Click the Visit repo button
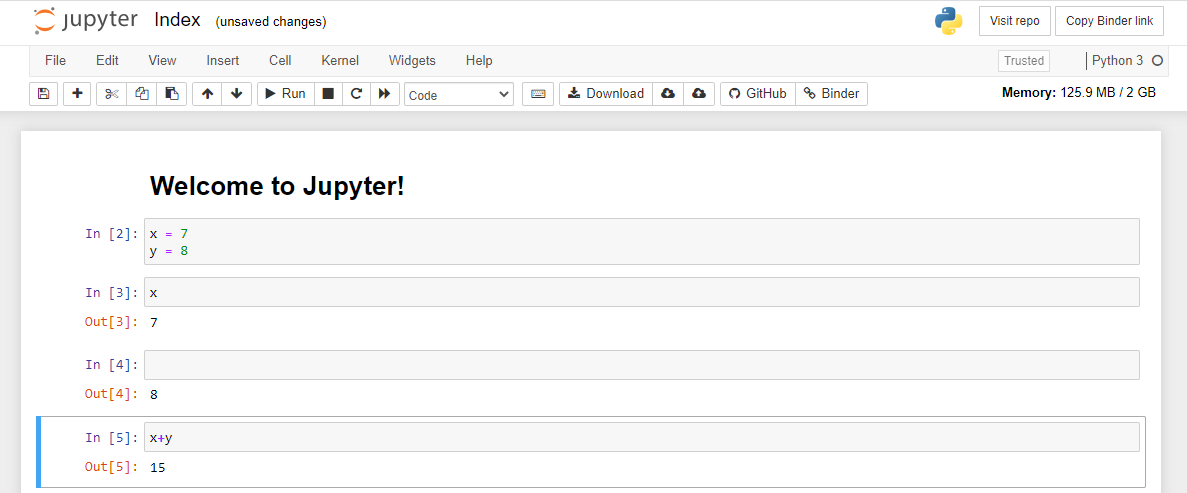 click(x=1014, y=21)
